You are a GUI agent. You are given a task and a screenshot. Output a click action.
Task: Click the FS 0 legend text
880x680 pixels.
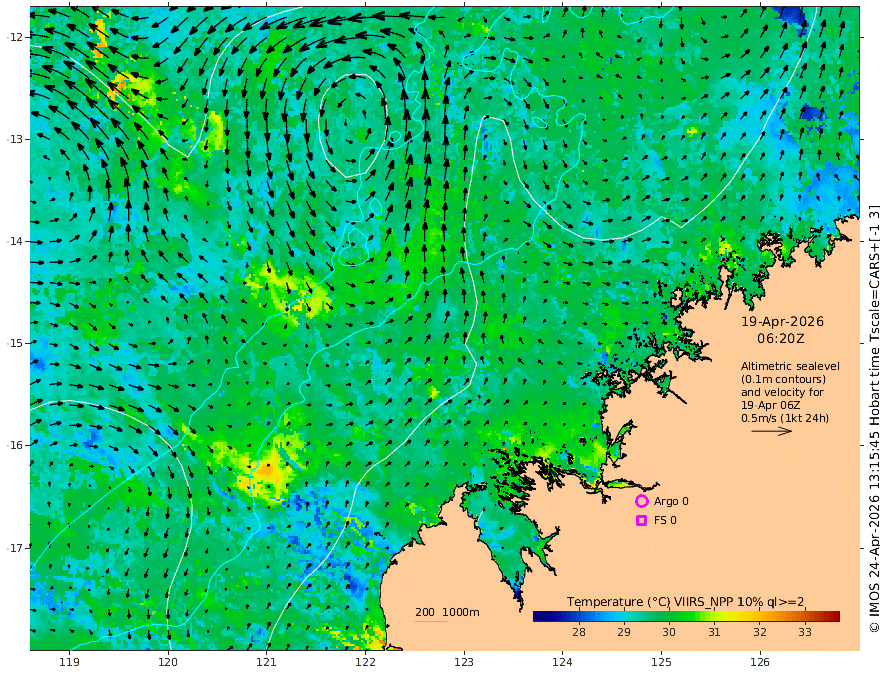tap(665, 521)
